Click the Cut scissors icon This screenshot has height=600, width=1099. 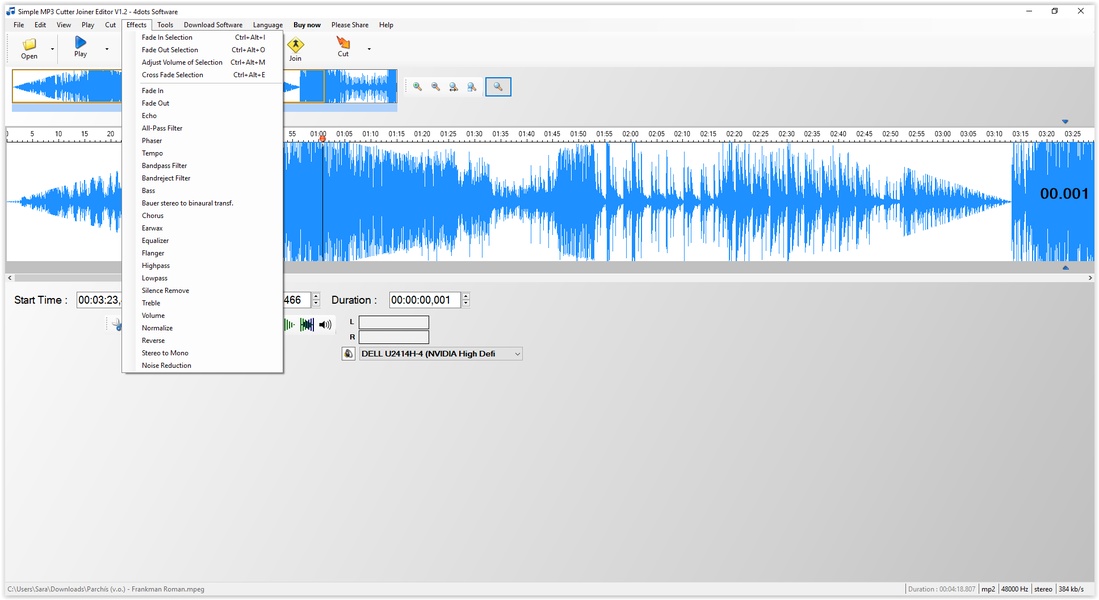(x=343, y=43)
